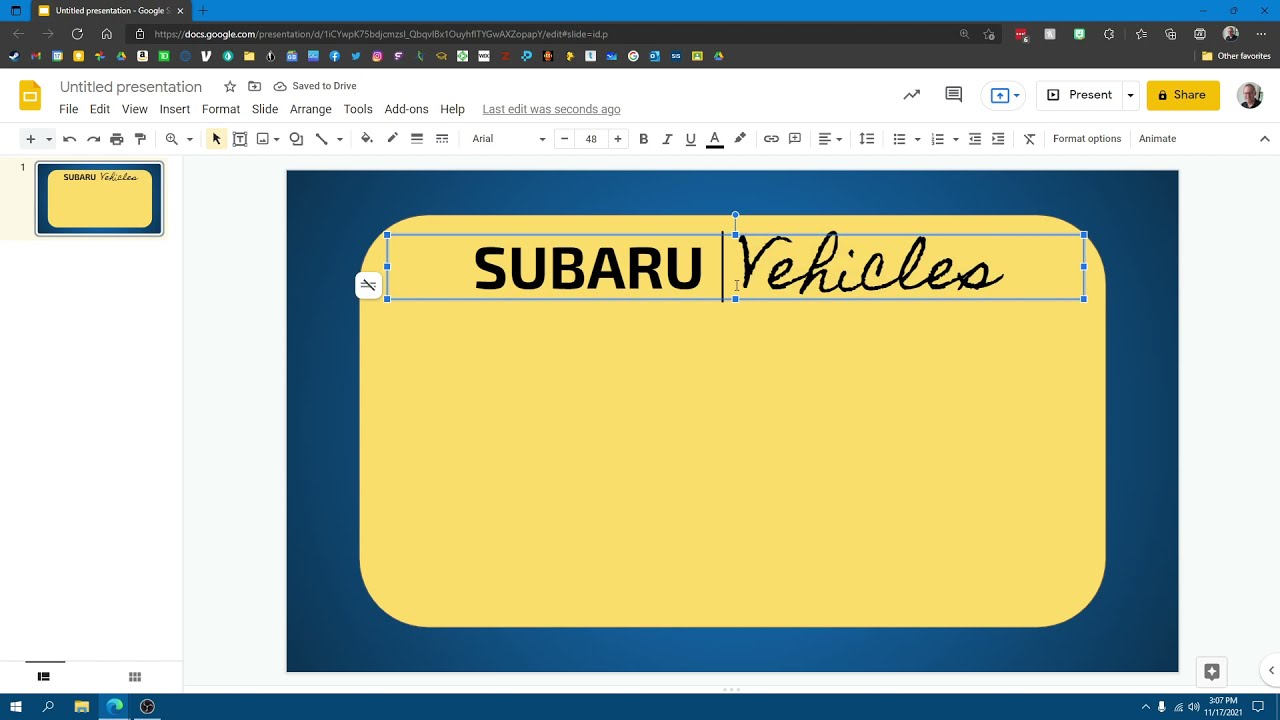Open the comment history

tap(954, 95)
